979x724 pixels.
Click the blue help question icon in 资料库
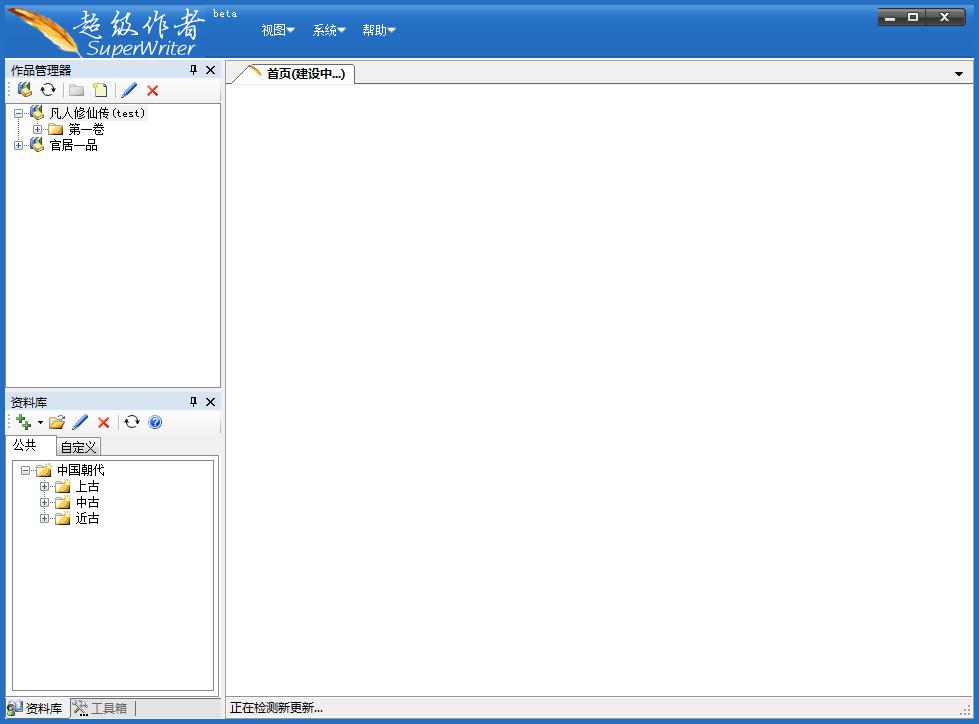pyautogui.click(x=155, y=423)
